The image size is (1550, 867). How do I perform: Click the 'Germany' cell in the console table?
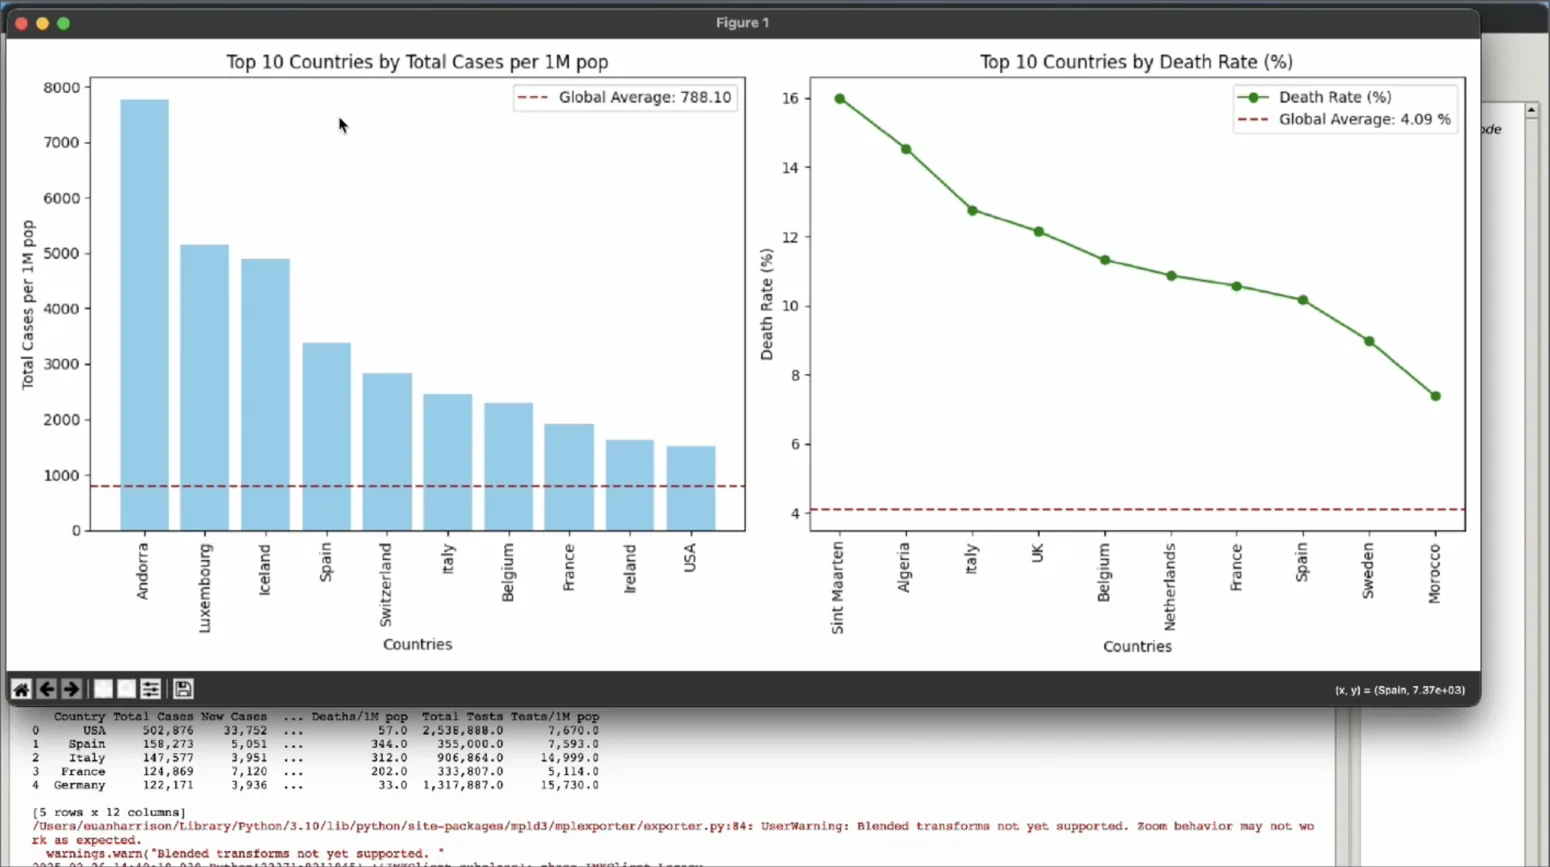point(79,786)
